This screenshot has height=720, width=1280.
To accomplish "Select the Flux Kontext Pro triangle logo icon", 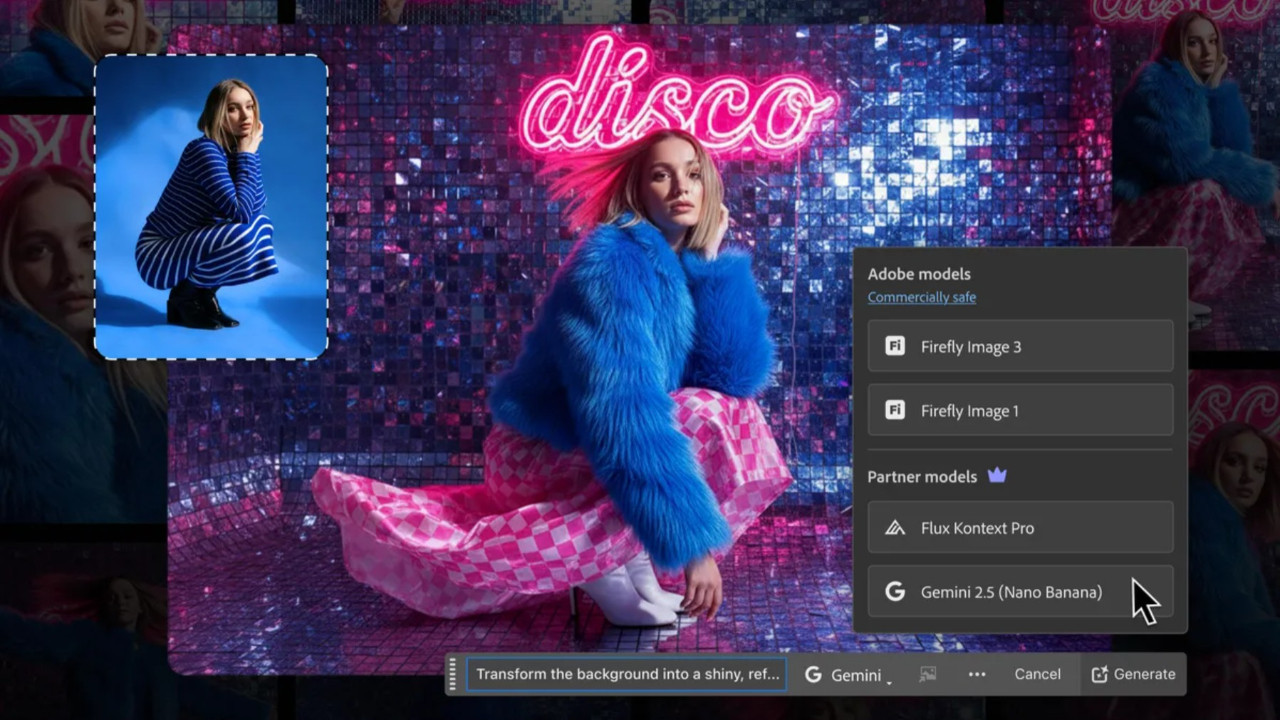I will point(895,528).
